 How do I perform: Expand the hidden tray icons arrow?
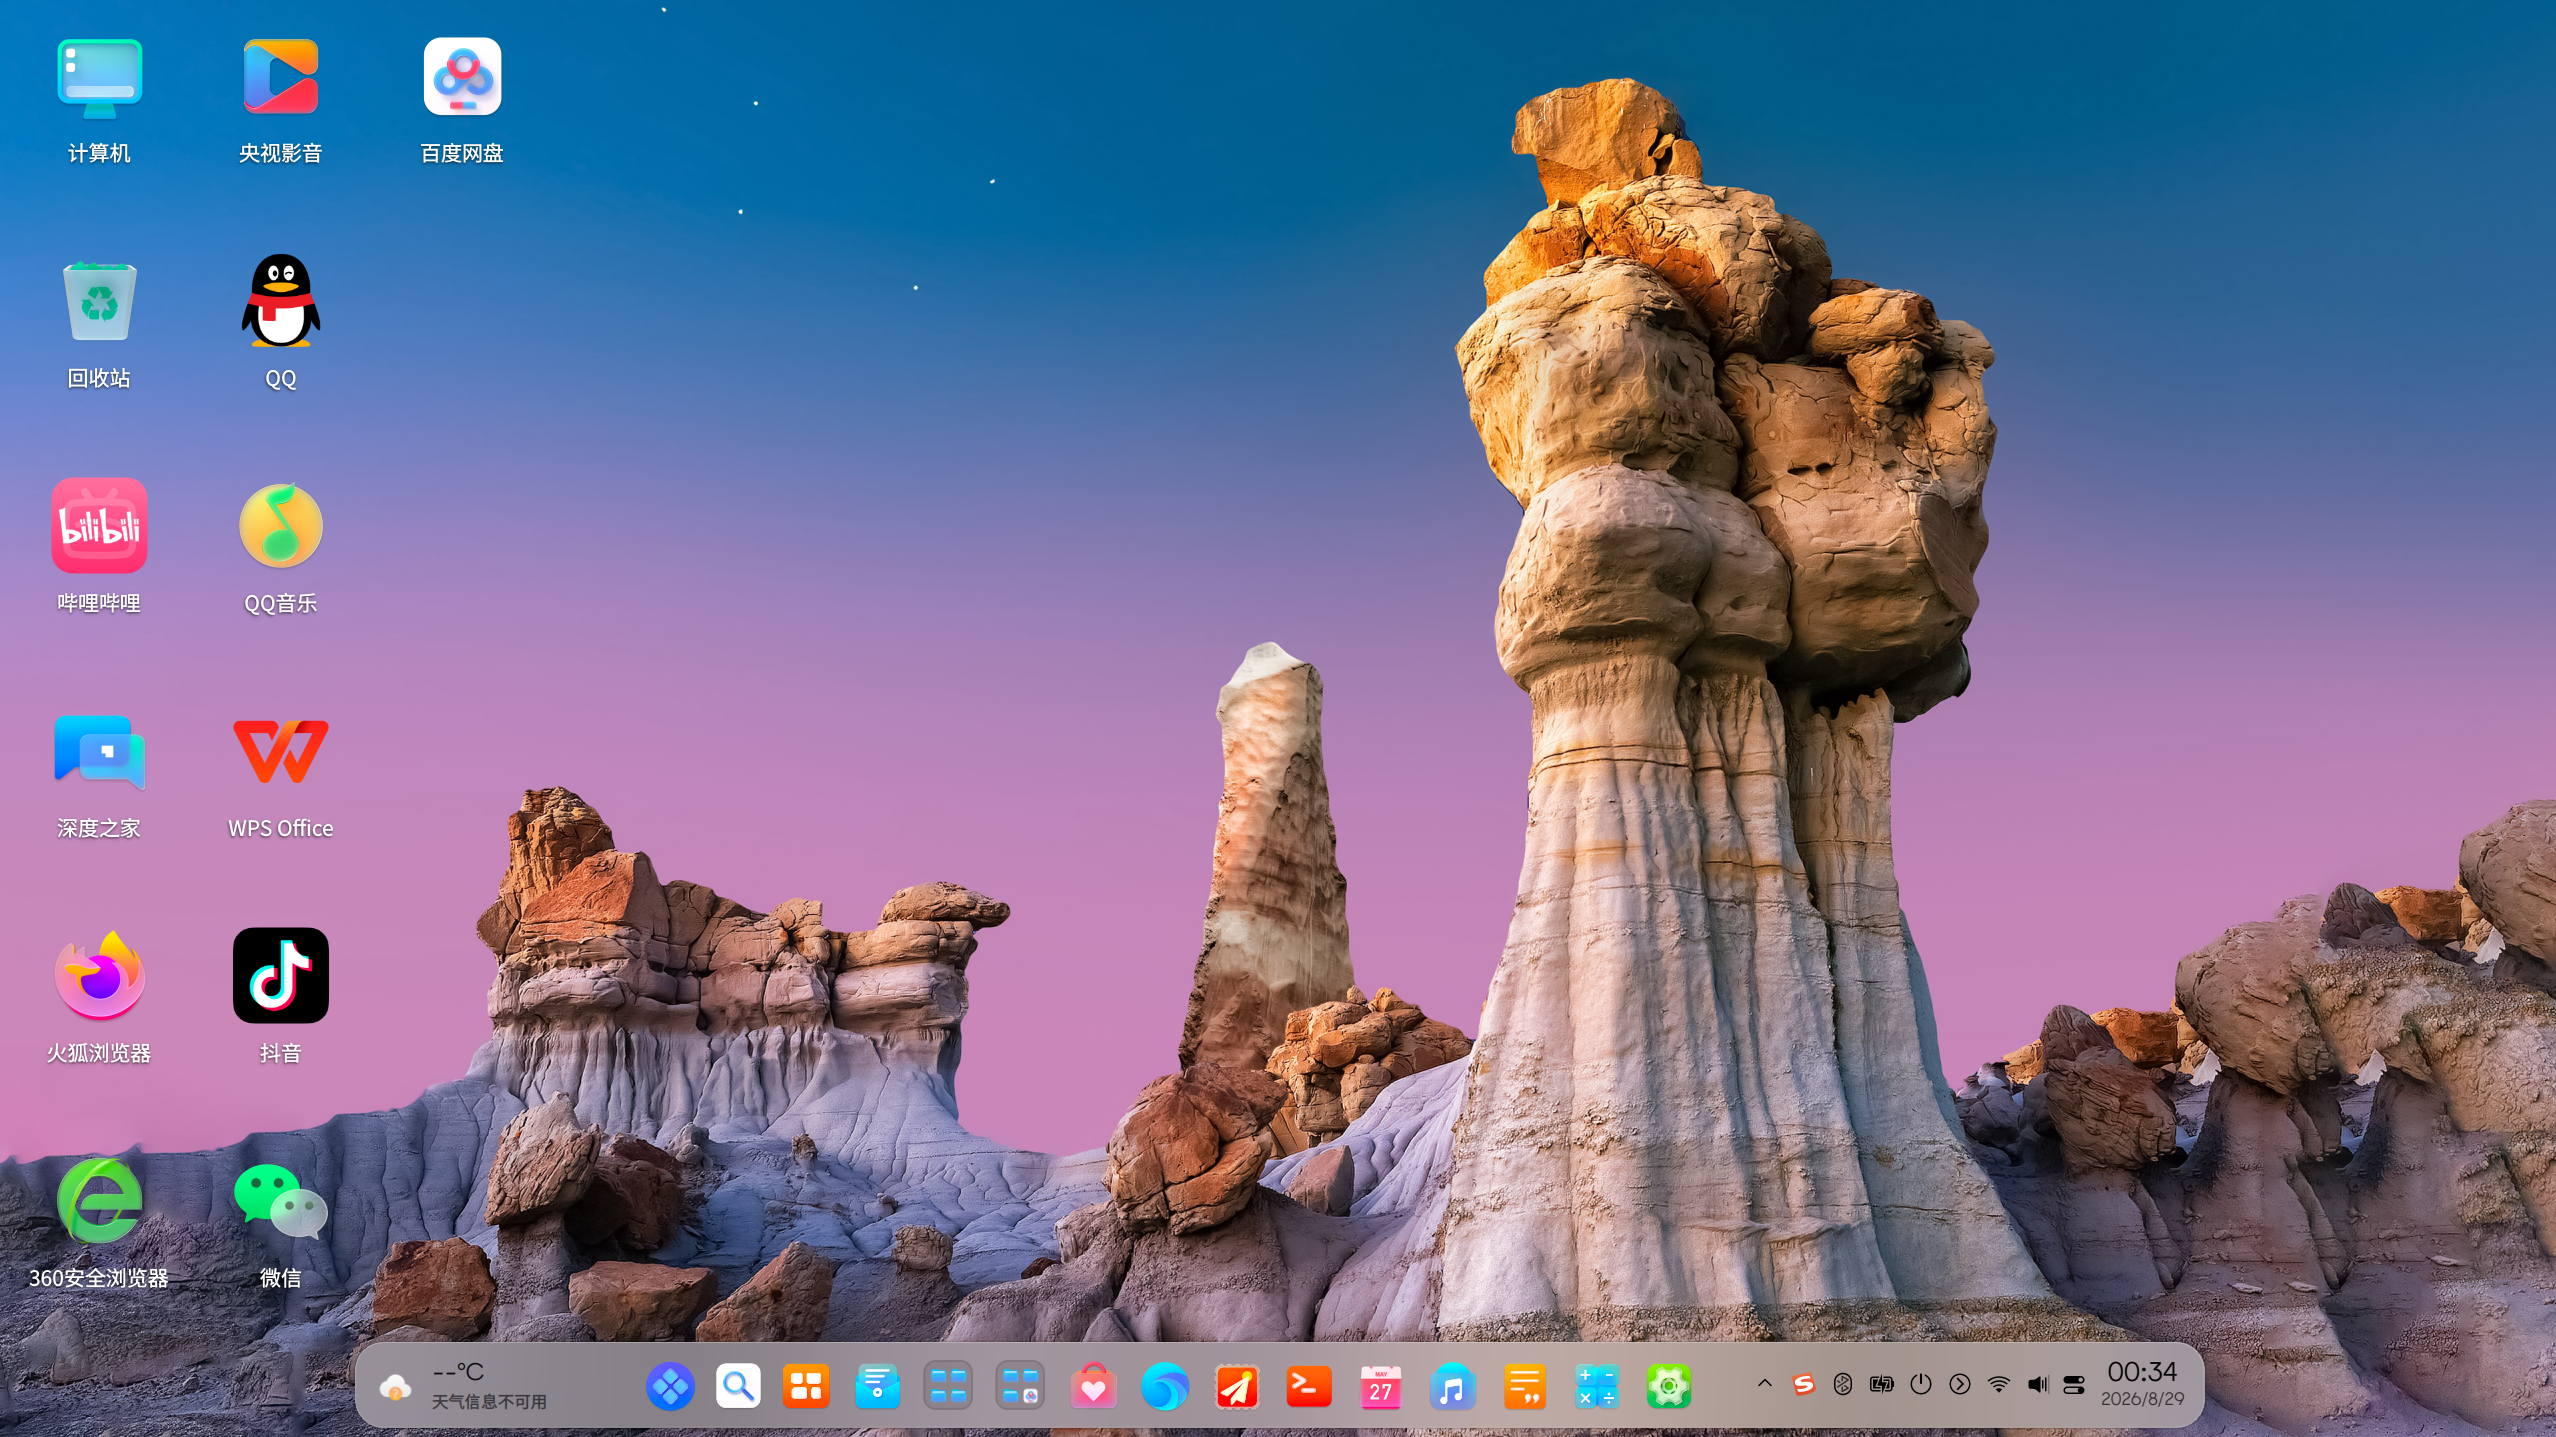[1765, 1384]
